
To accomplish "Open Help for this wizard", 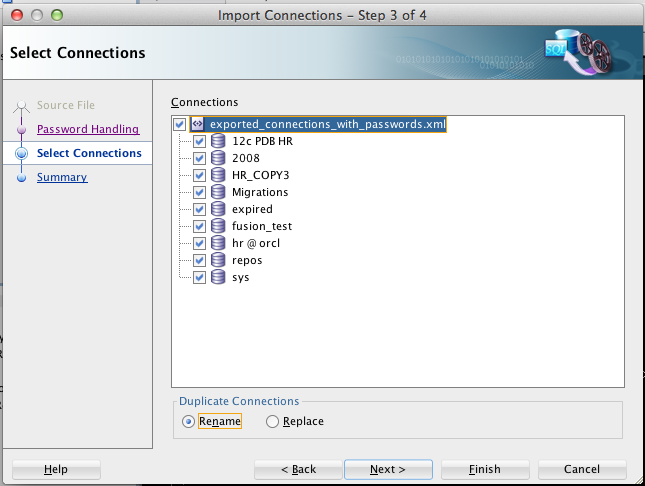I will click(x=56, y=470).
